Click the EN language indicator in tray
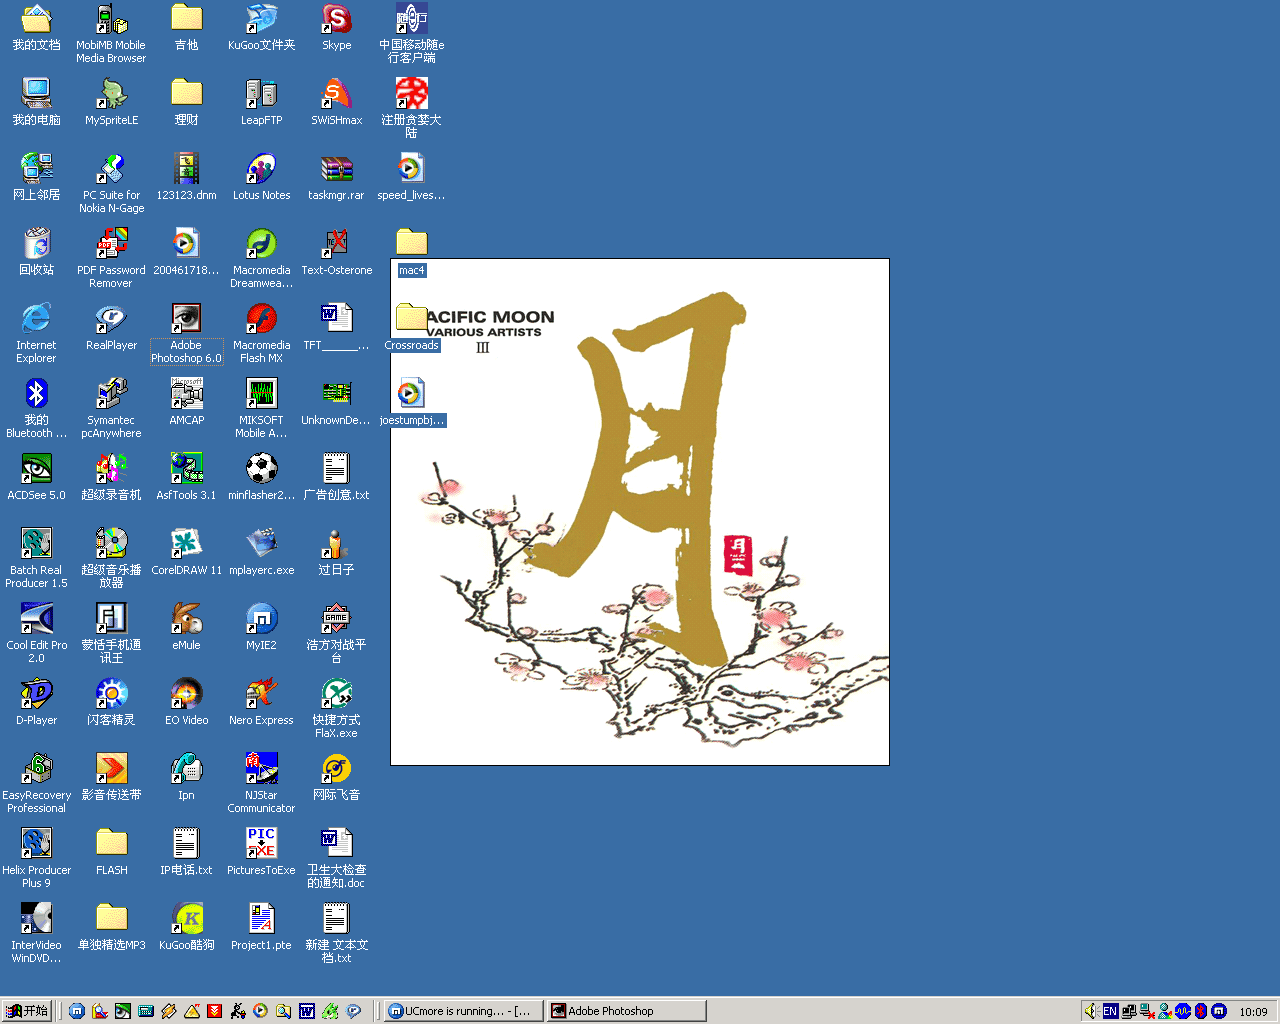Image resolution: width=1280 pixels, height=1024 pixels. pyautogui.click(x=1110, y=1011)
